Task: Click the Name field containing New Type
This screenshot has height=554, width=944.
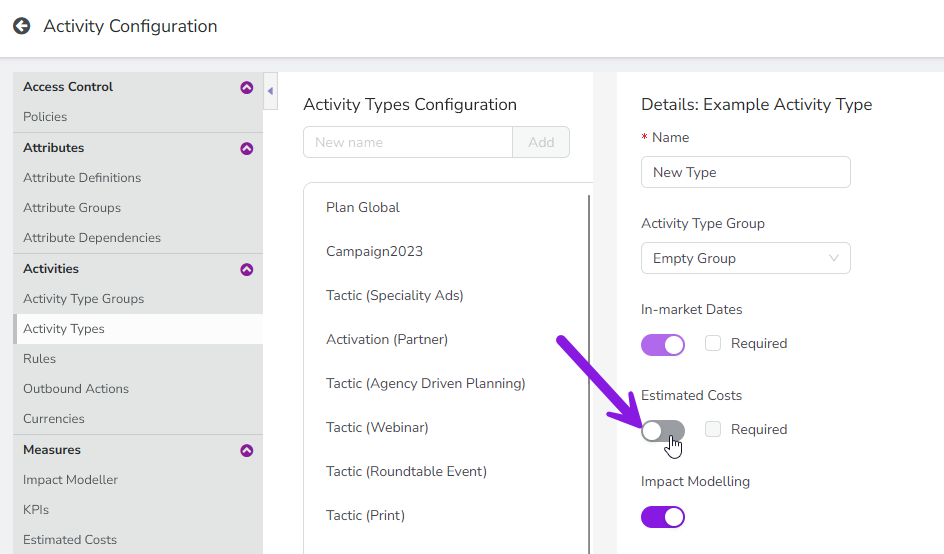Action: [745, 172]
